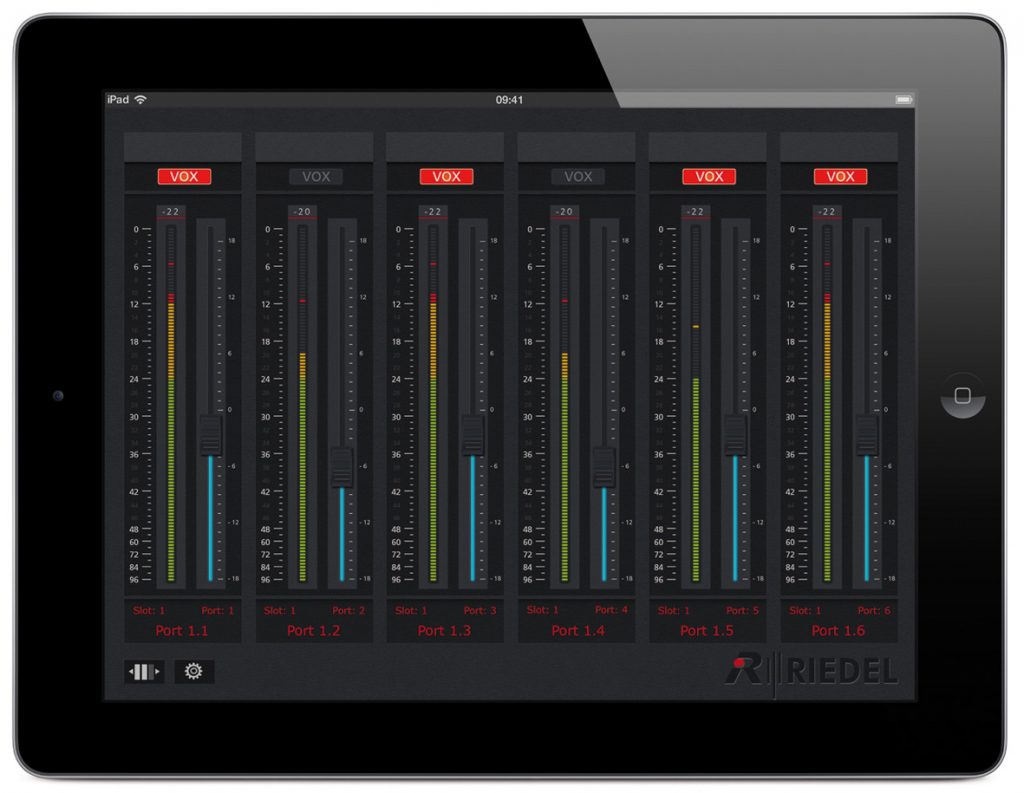The image size is (1024, 793).
Task: Click the -22 threshold value on Port 1.1
Action: tap(171, 212)
